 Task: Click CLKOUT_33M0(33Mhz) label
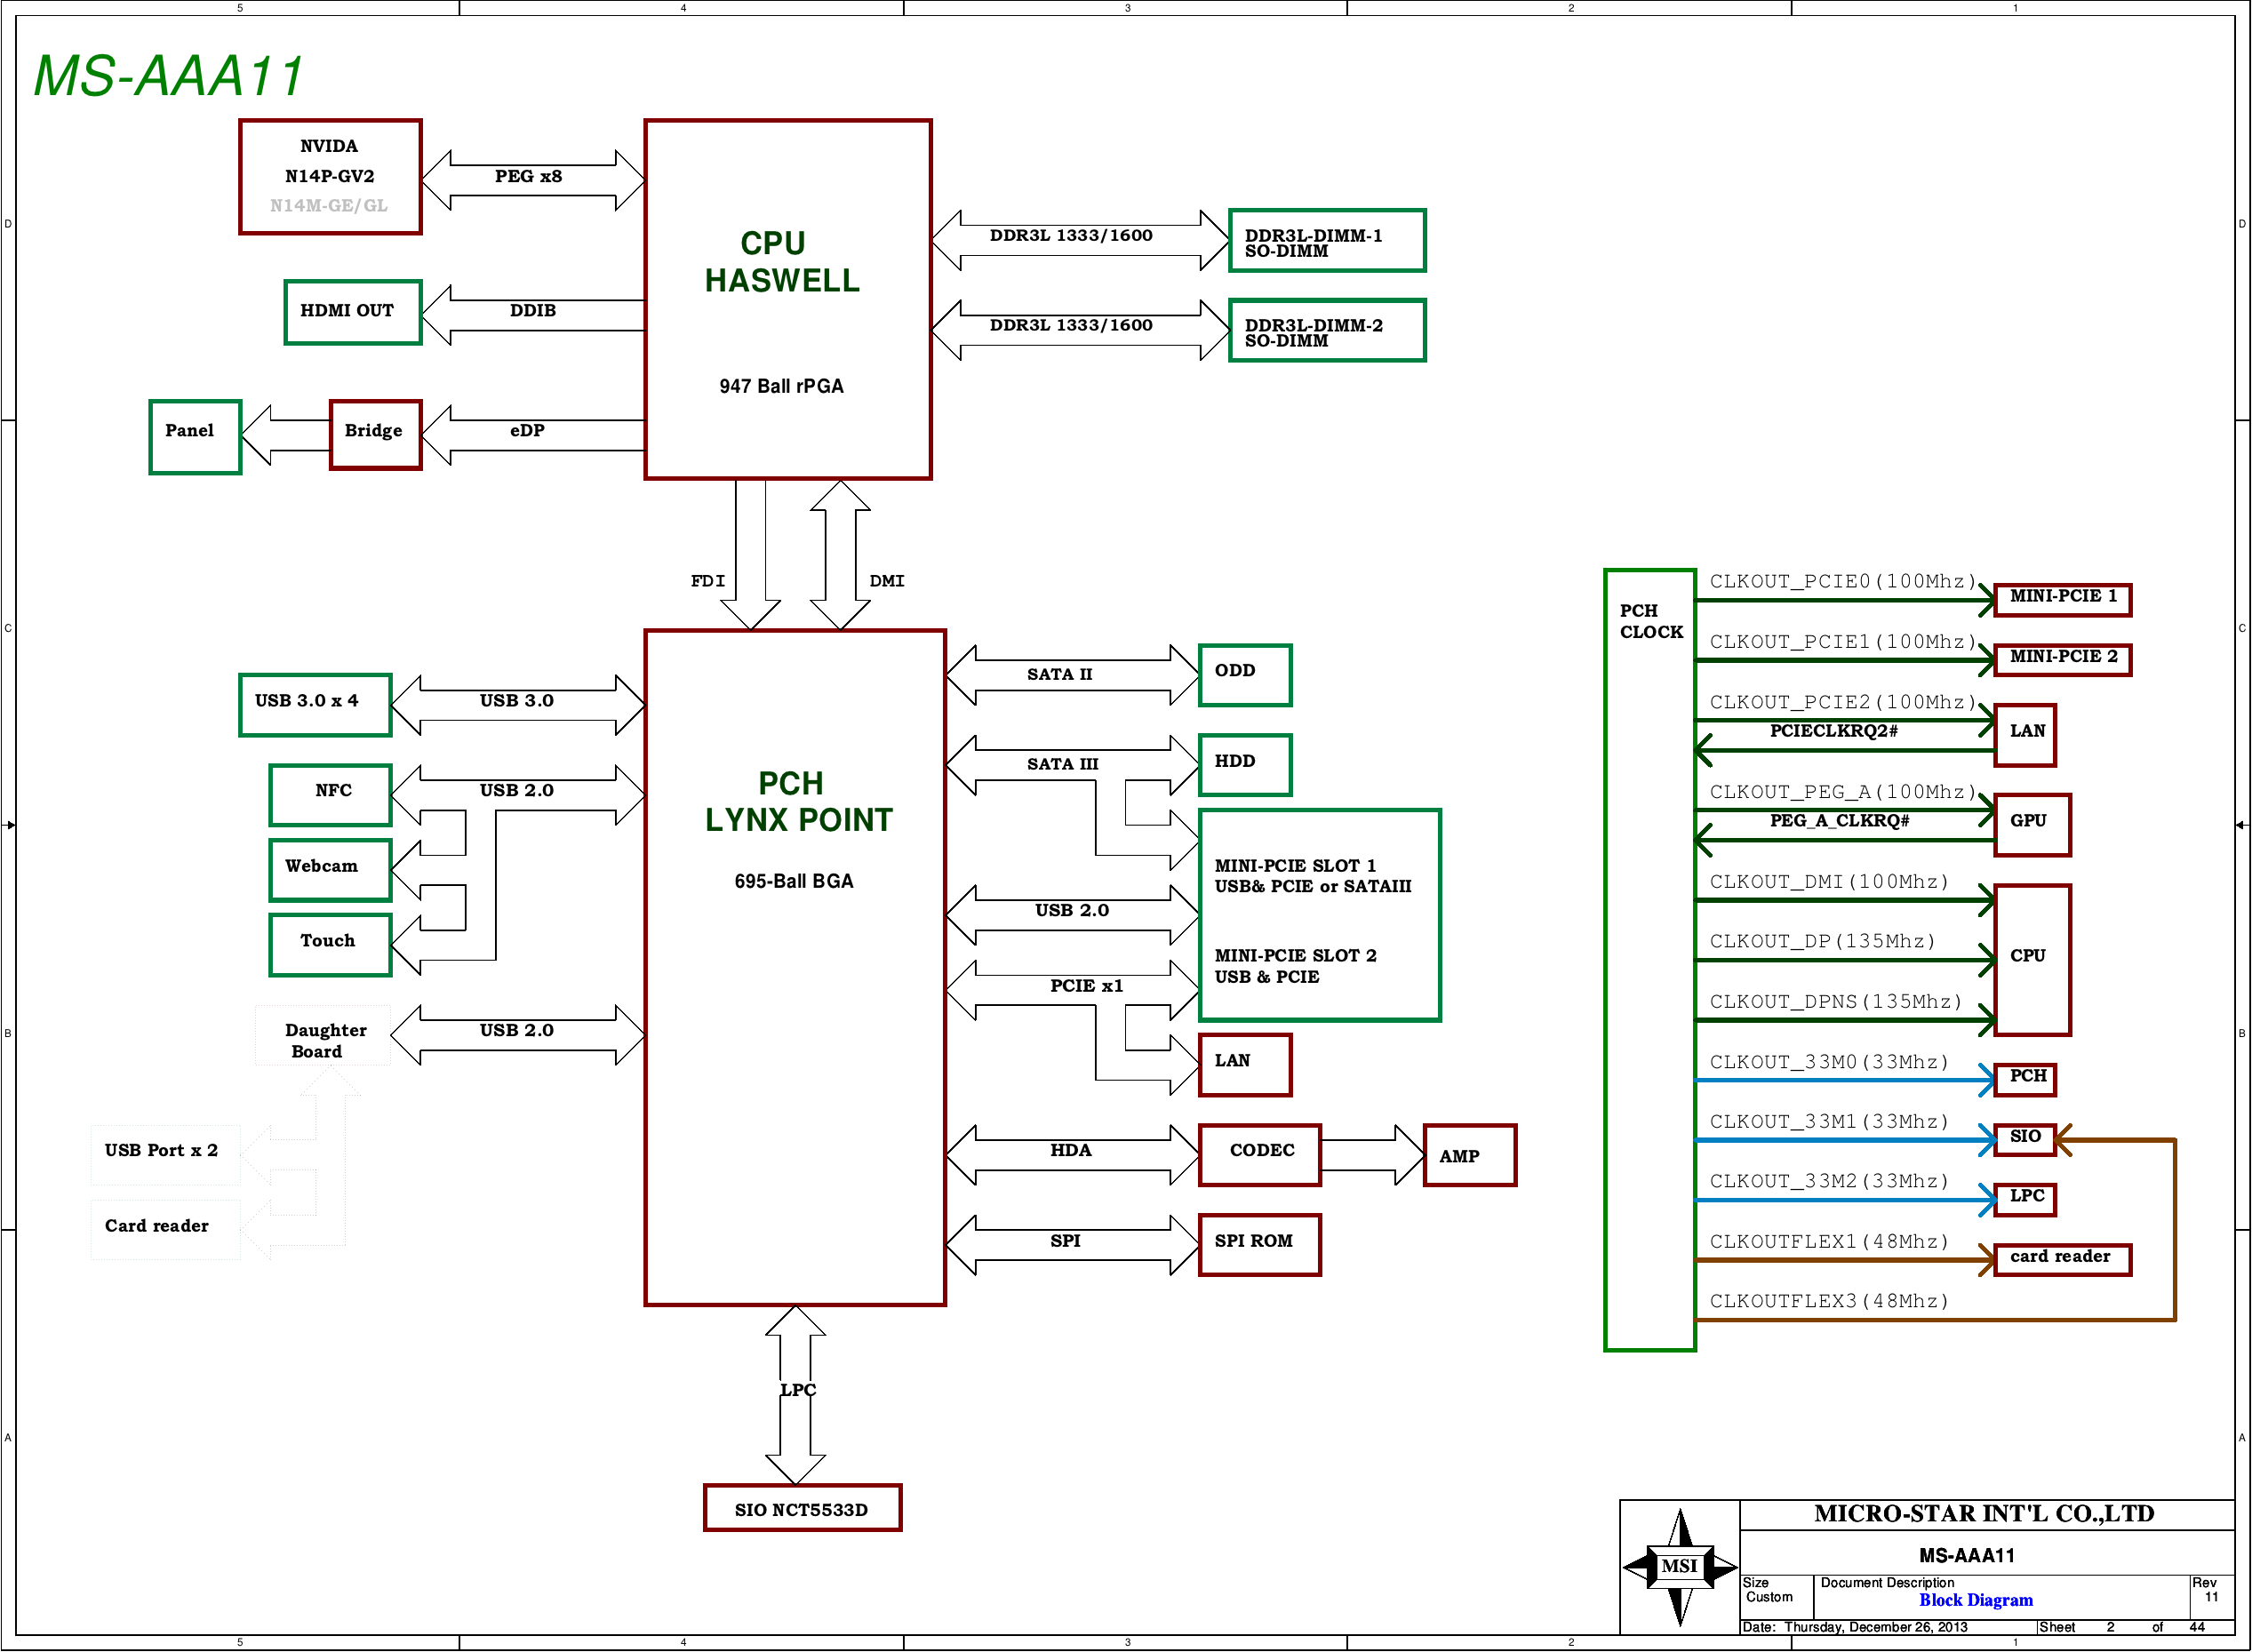tap(1829, 1062)
